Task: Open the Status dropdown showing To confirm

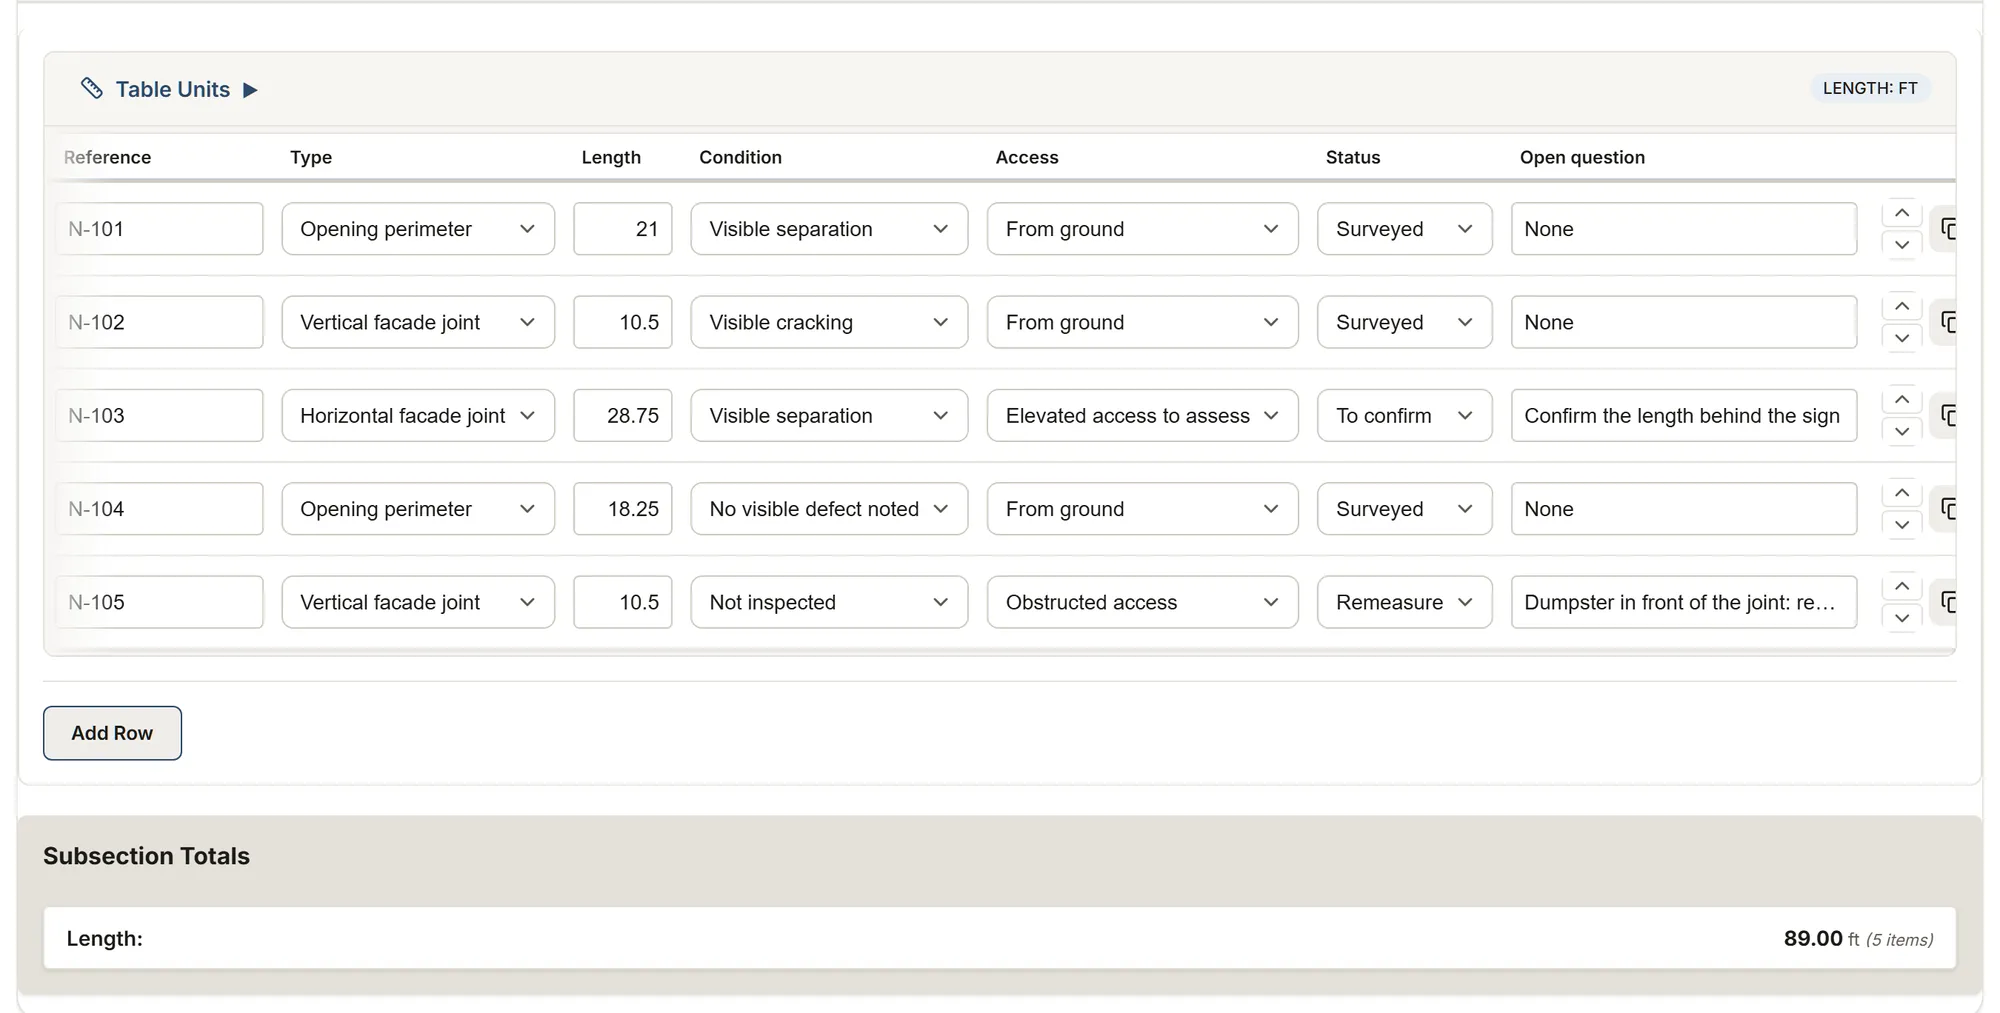Action: pyautogui.click(x=1405, y=415)
